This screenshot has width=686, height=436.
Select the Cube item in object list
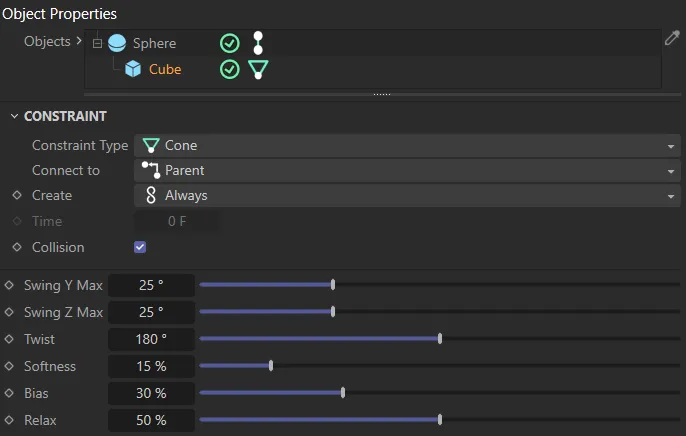(x=165, y=69)
